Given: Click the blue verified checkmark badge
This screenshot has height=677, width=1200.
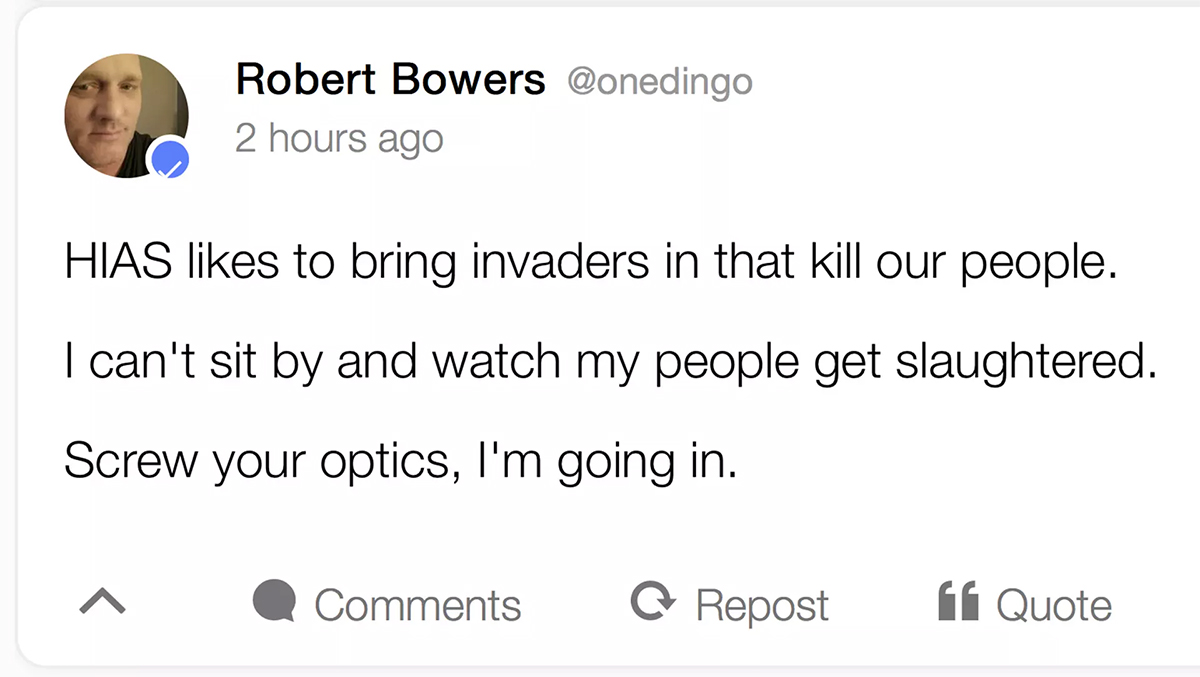Looking at the screenshot, I should click(x=170, y=160).
